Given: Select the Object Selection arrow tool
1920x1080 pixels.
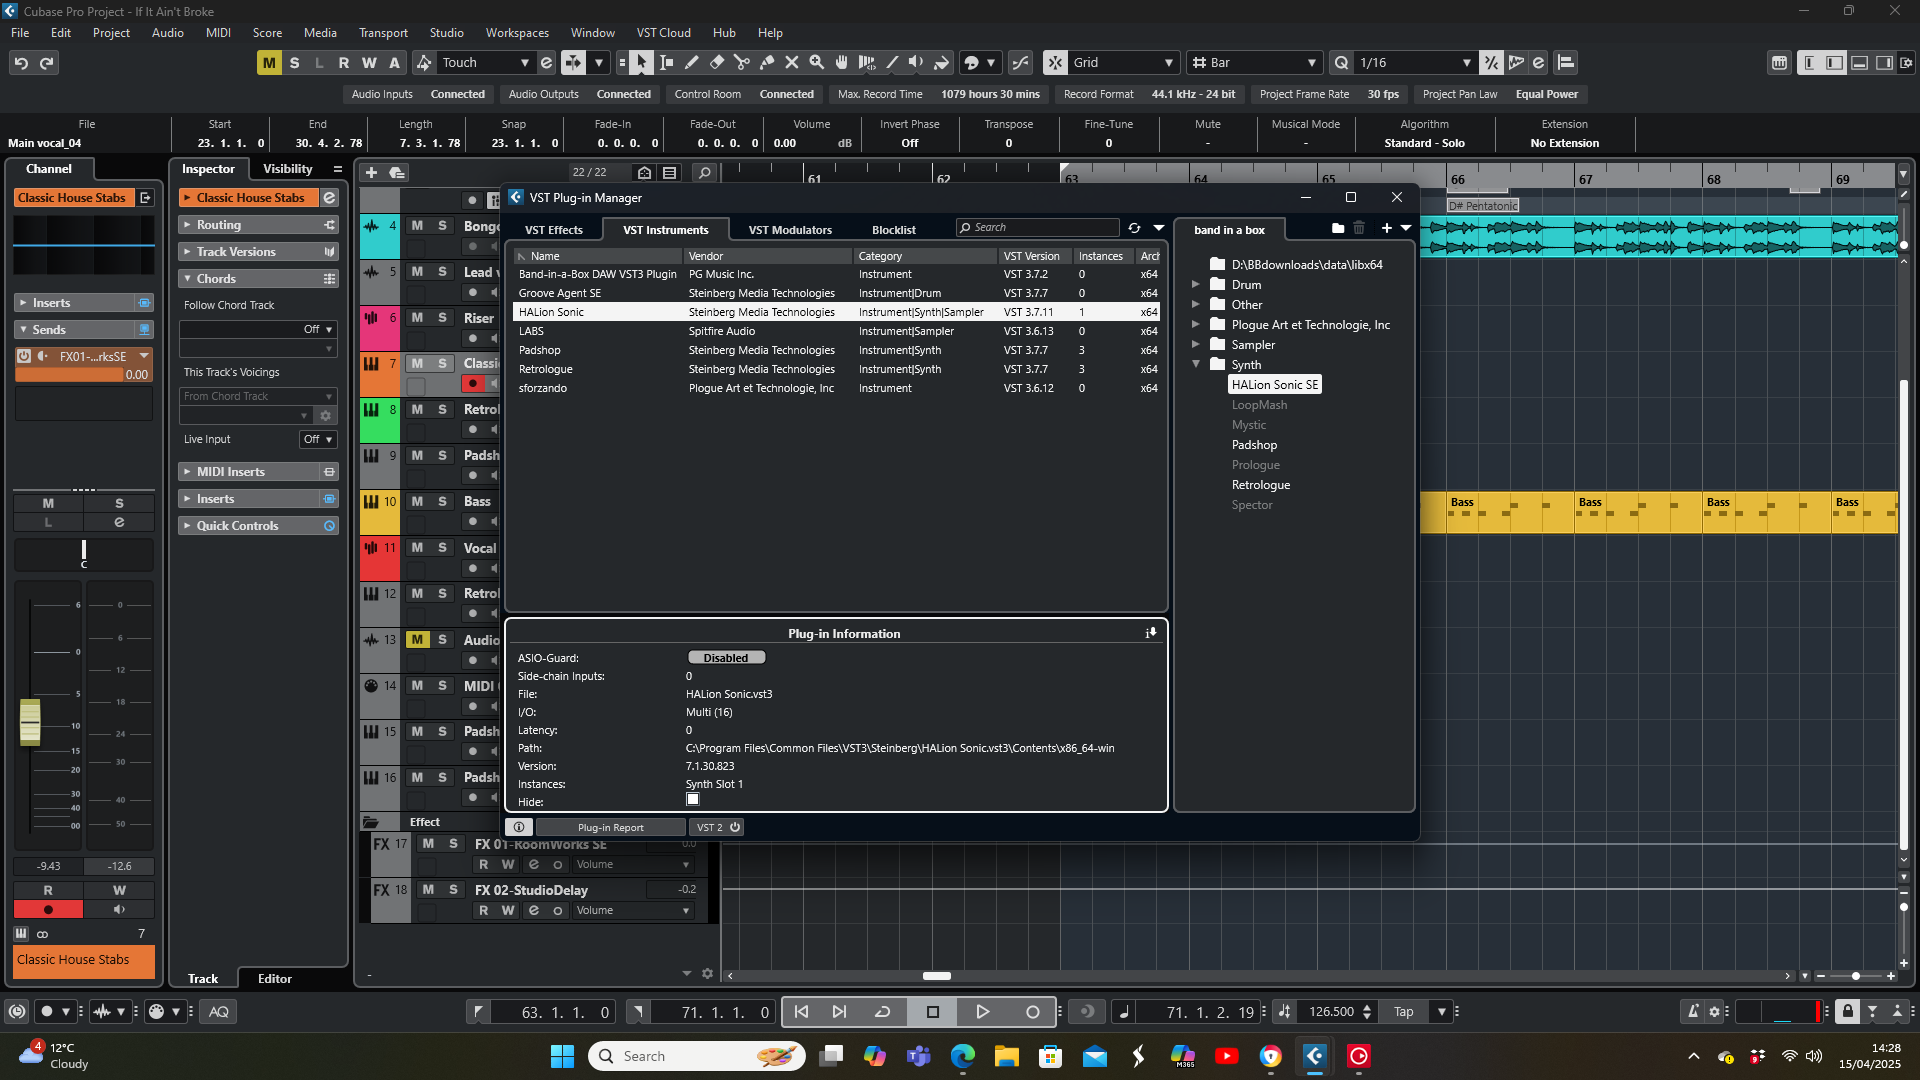Looking at the screenshot, I should 641,63.
